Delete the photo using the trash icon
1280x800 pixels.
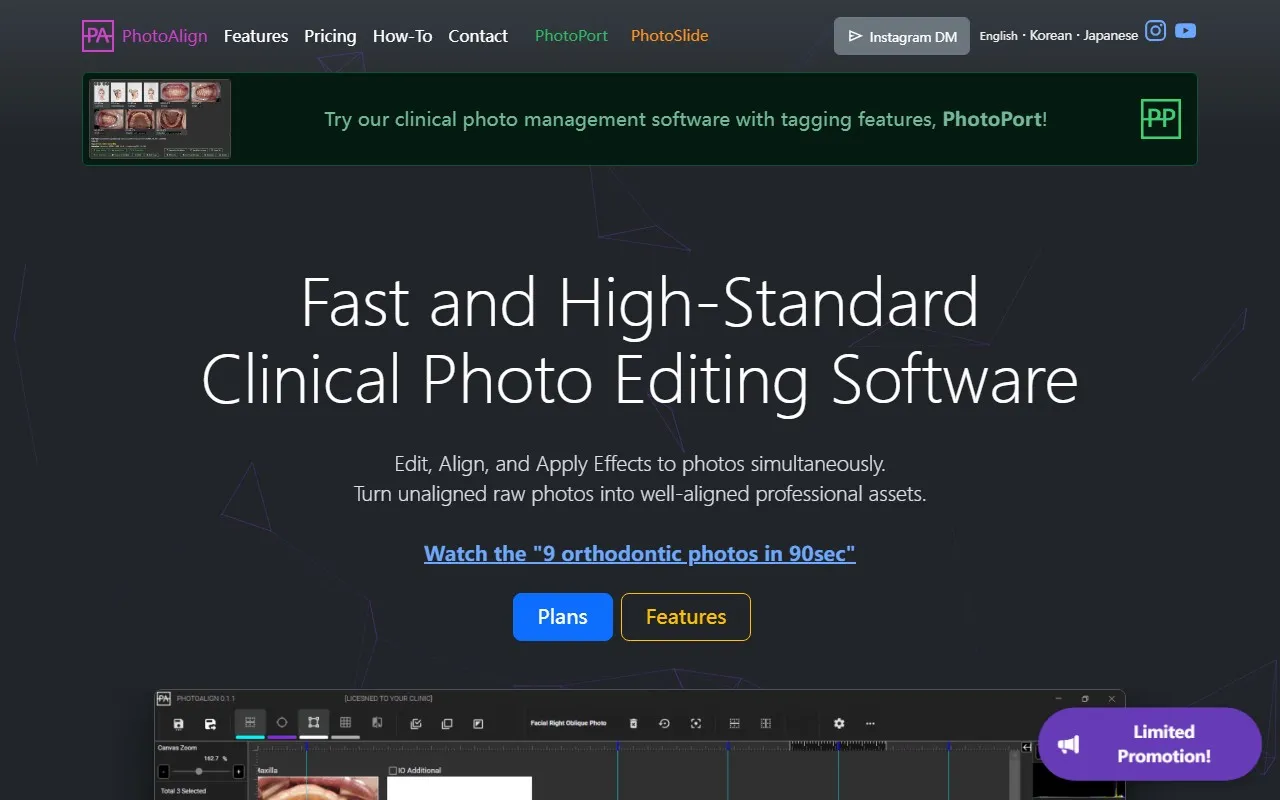tap(632, 723)
